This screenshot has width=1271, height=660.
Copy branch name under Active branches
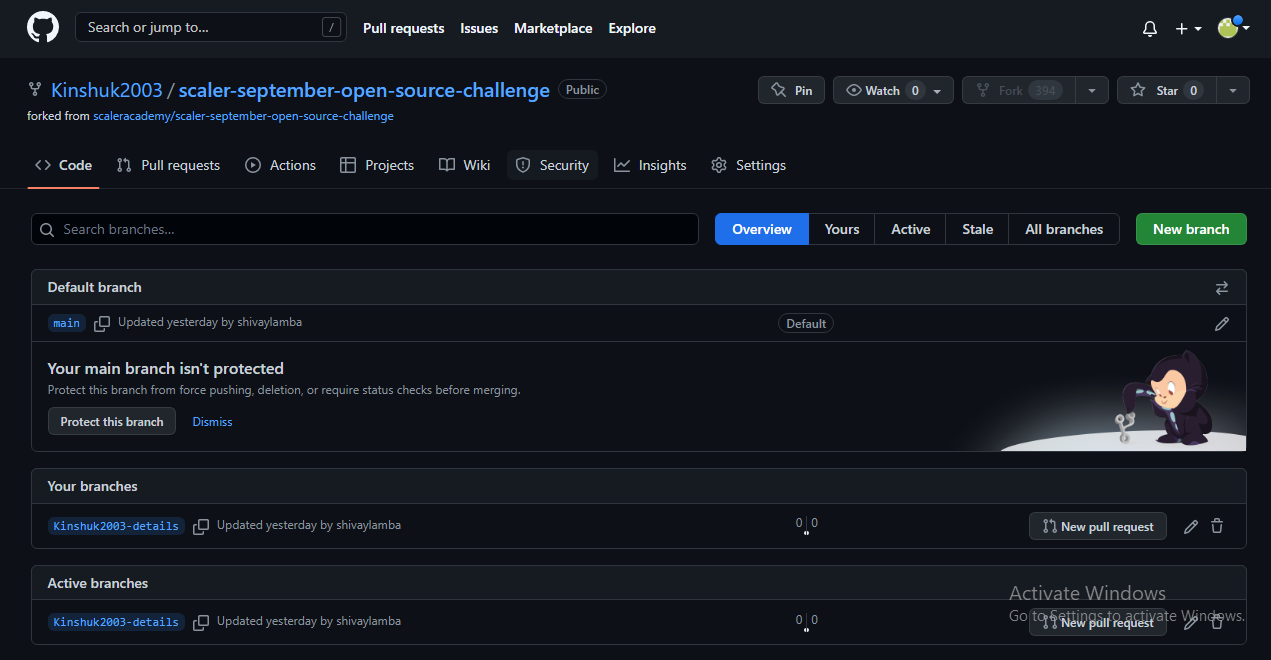coord(201,622)
